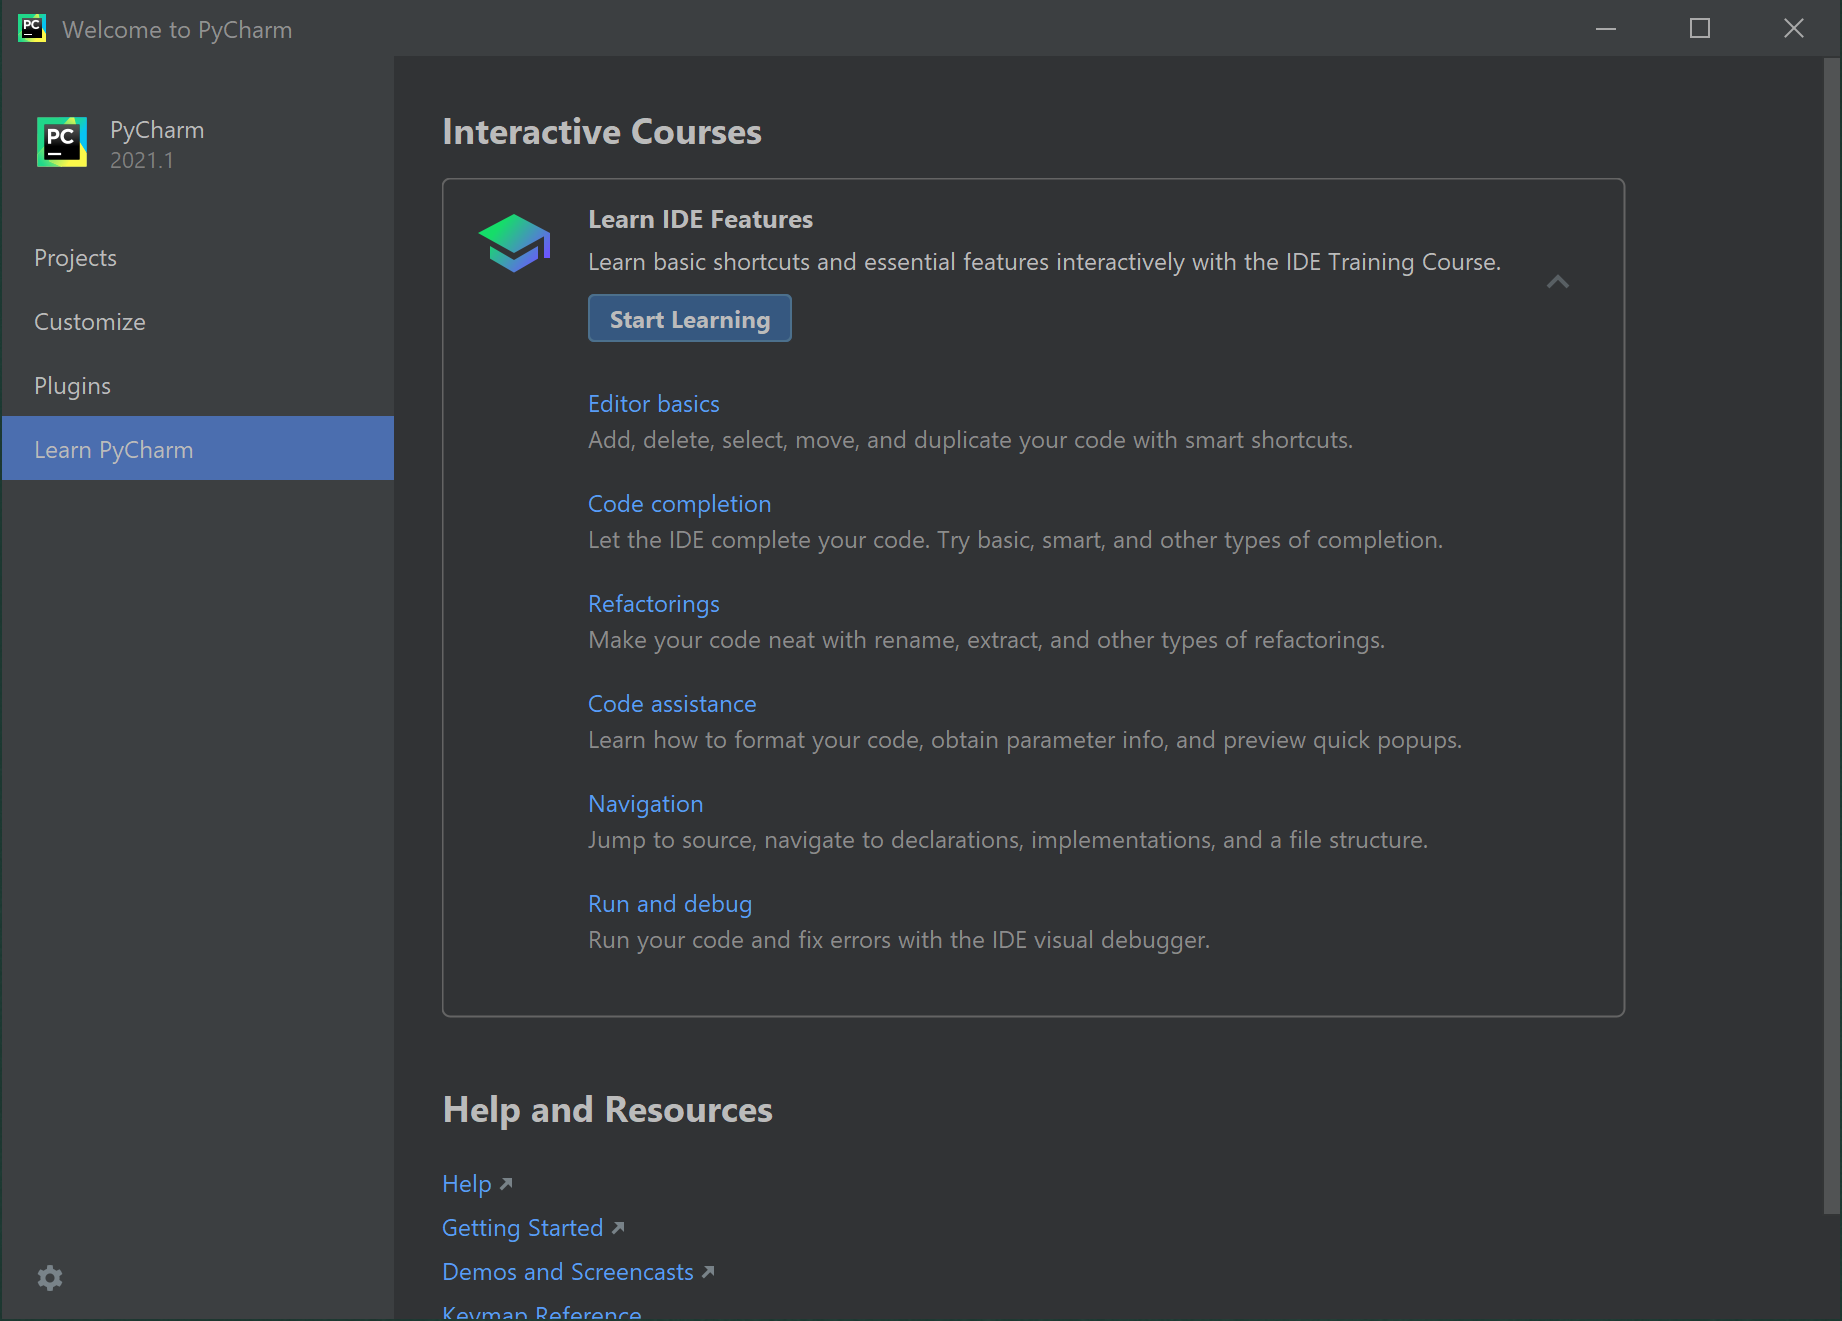This screenshot has width=1842, height=1321.
Task: Select the Learn PyCharm section
Action: (x=197, y=448)
